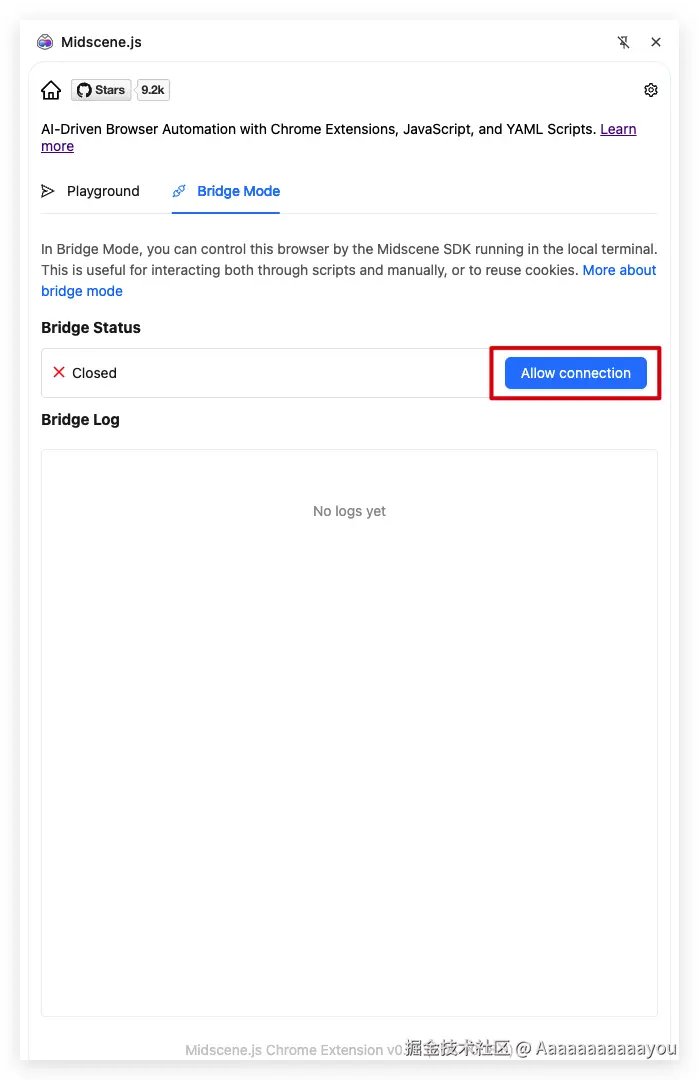699x1080 pixels.
Task: Click the unpin panel icon
Action: pos(624,42)
